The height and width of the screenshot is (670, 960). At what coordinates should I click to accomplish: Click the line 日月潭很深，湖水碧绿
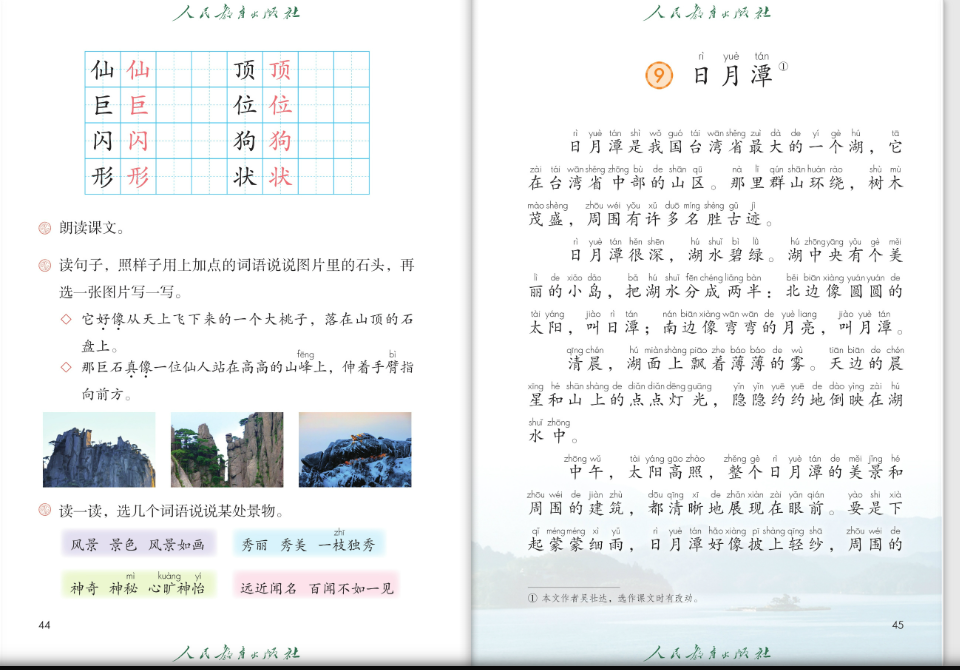671,255
